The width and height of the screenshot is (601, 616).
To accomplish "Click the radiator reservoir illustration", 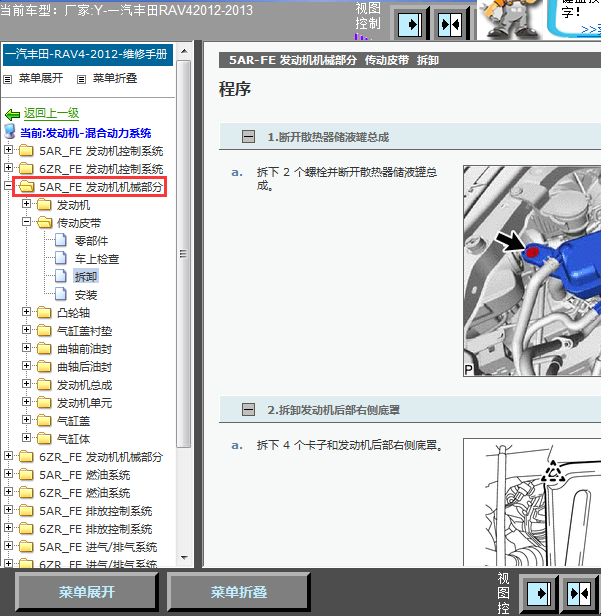I will click(x=532, y=271).
